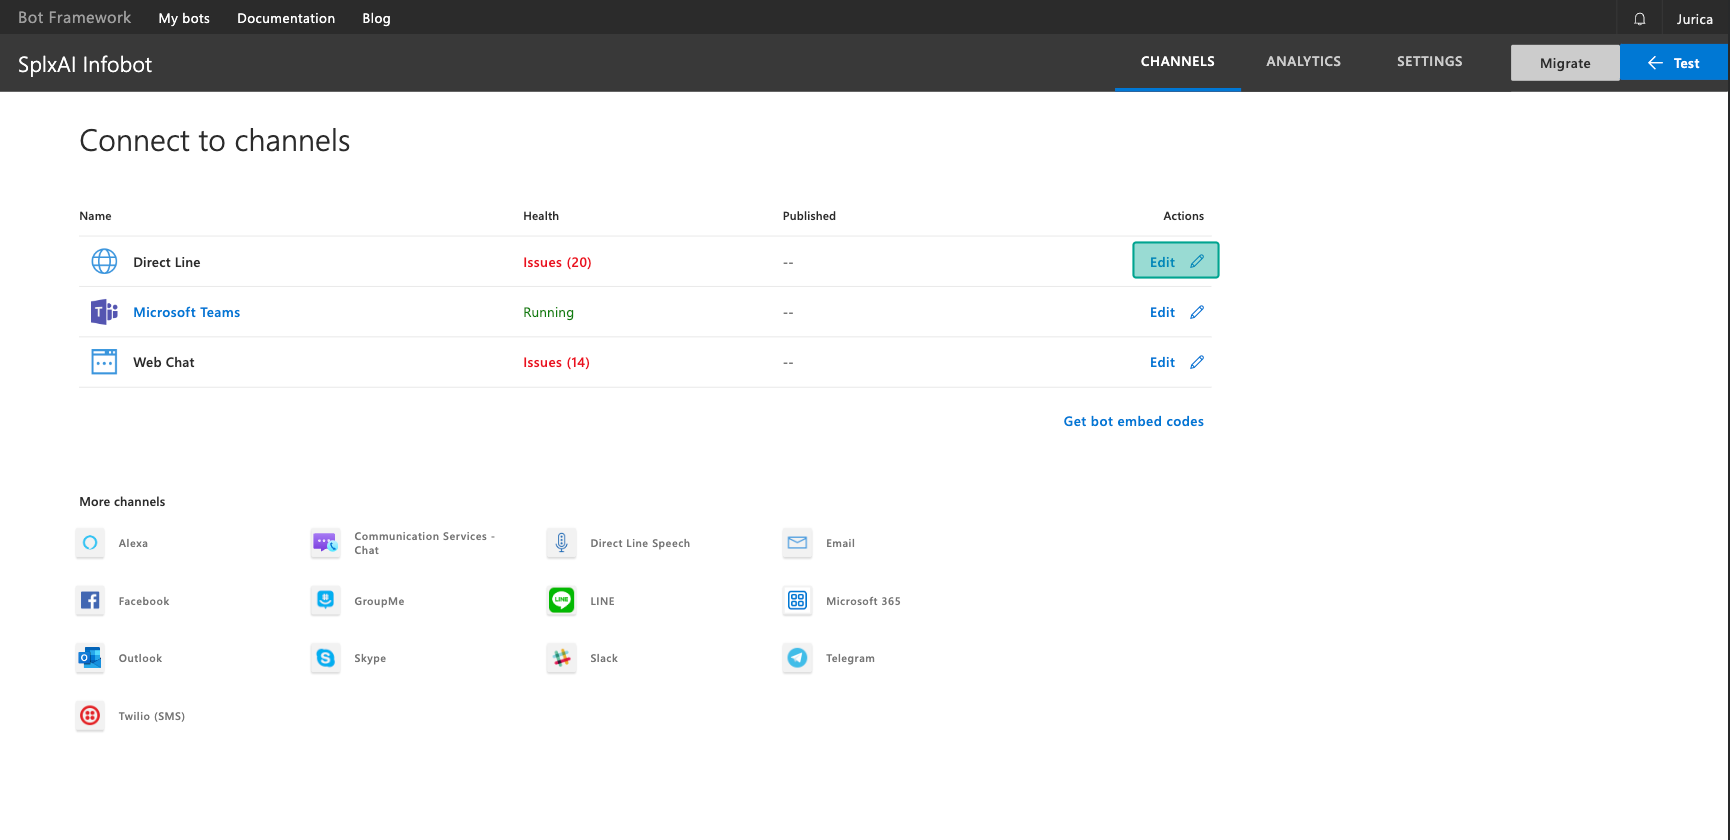The image size is (1730, 840).
Task: Open the Direct Line Speech channel icon
Action: pos(562,543)
